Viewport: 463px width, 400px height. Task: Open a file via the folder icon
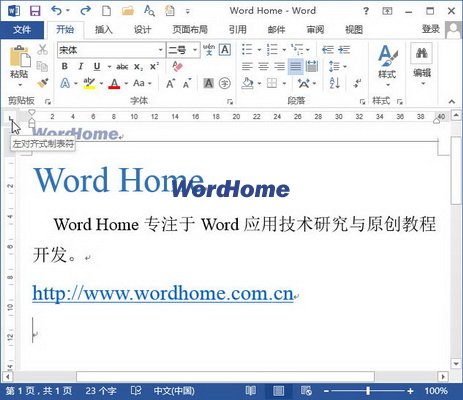[x=128, y=11]
